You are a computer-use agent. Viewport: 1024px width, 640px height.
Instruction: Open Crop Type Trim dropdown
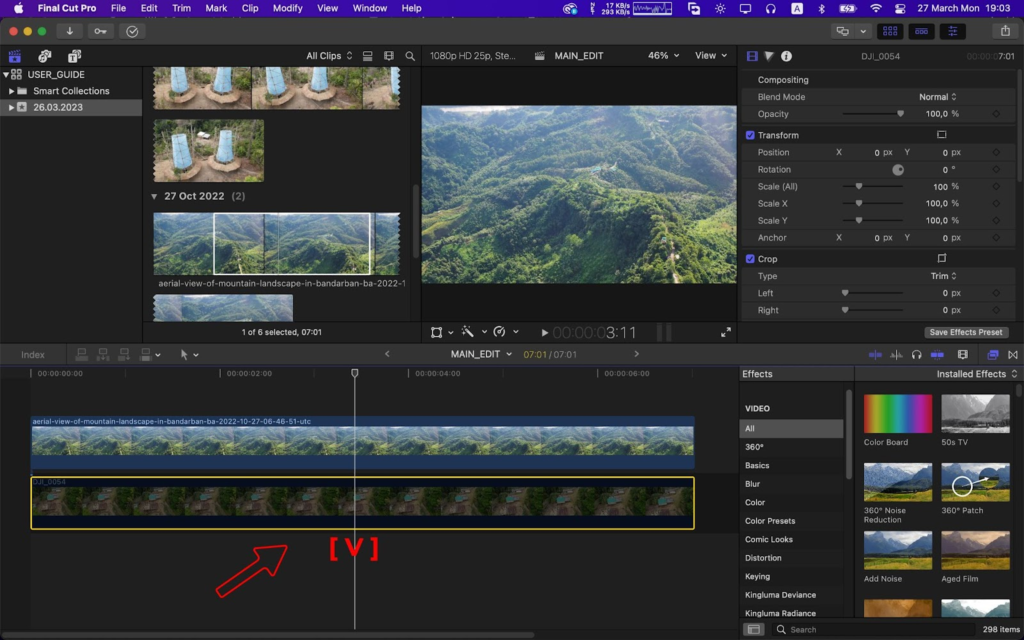click(x=943, y=276)
